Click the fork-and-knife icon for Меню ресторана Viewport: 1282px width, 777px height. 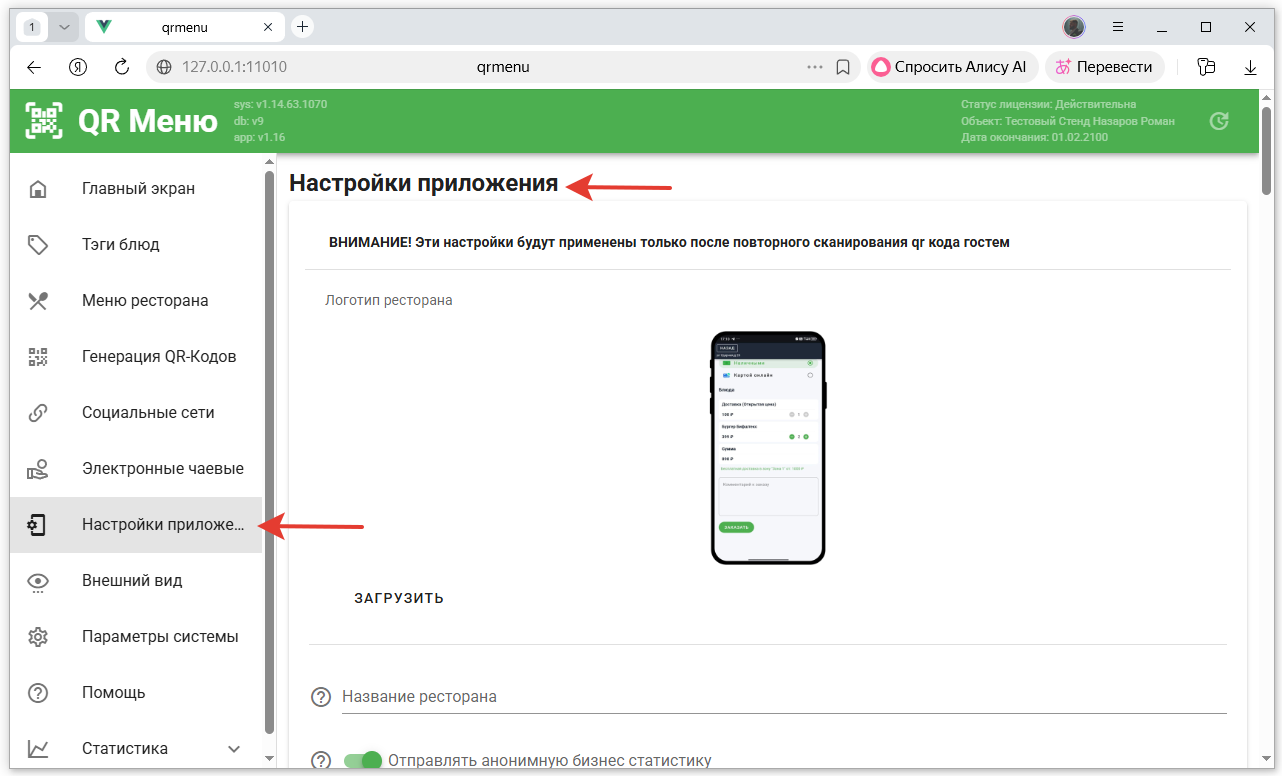coord(38,301)
